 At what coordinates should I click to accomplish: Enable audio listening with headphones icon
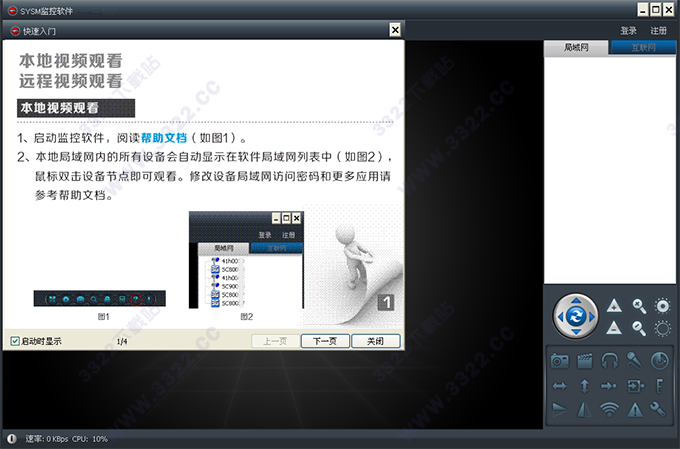pos(609,361)
